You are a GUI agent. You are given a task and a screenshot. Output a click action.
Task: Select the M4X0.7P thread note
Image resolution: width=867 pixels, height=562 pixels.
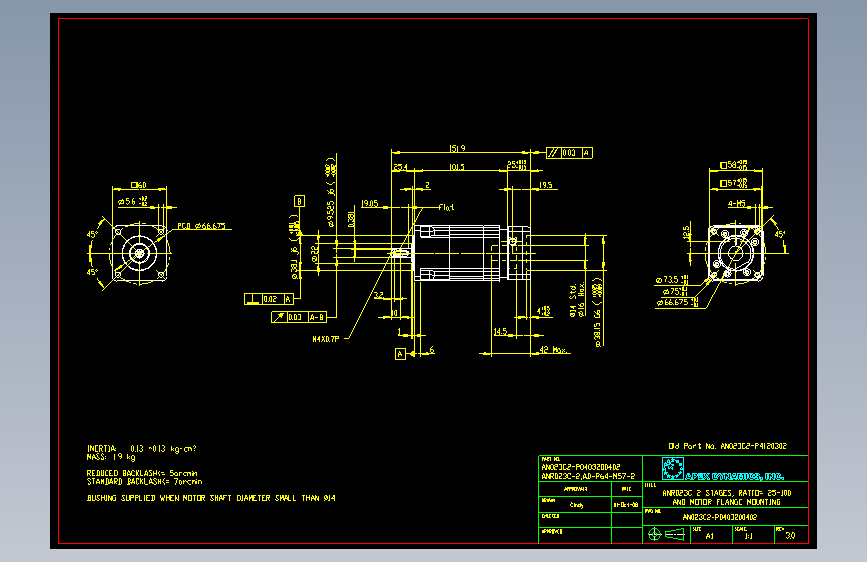coord(326,339)
